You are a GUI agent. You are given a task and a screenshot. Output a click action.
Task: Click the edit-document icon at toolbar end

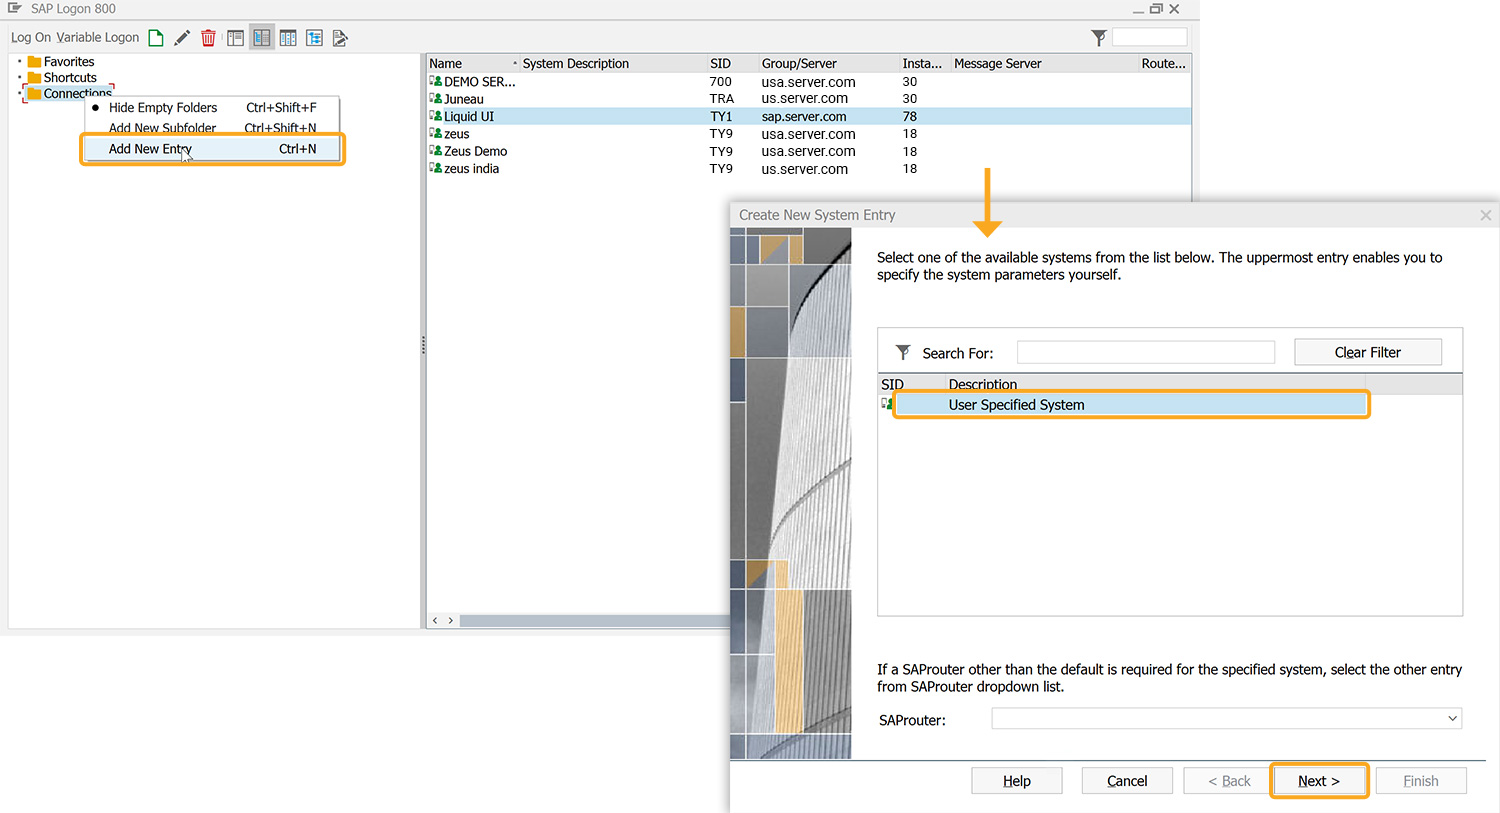click(x=340, y=38)
